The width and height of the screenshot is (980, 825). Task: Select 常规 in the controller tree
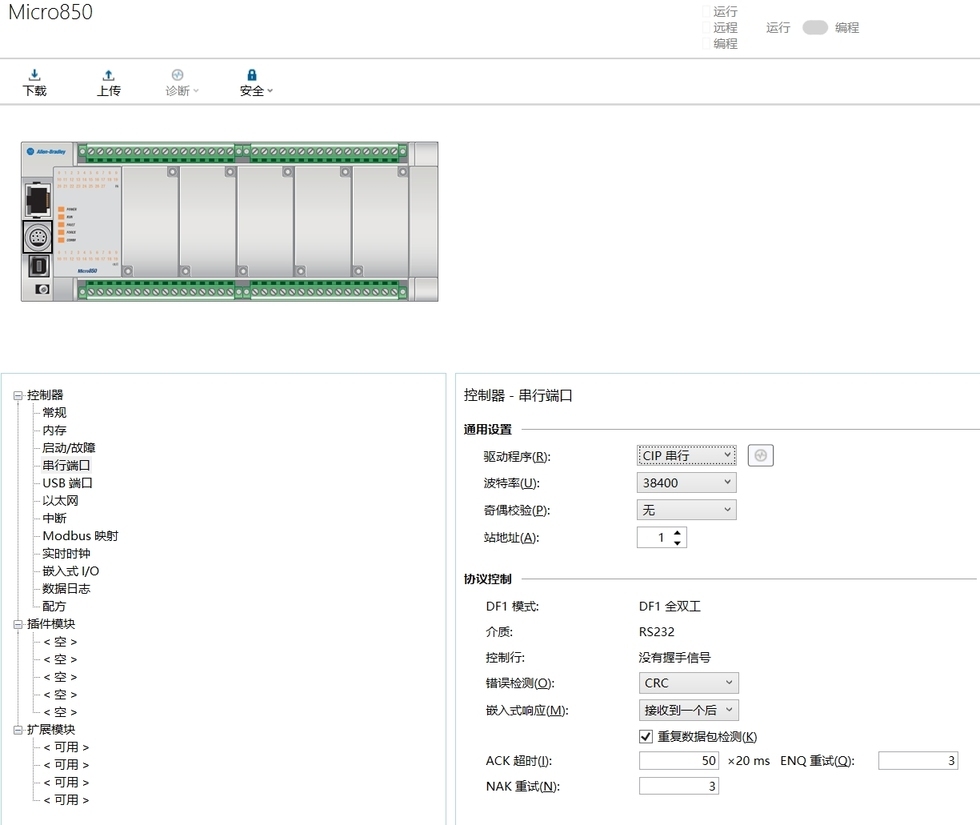(54, 412)
